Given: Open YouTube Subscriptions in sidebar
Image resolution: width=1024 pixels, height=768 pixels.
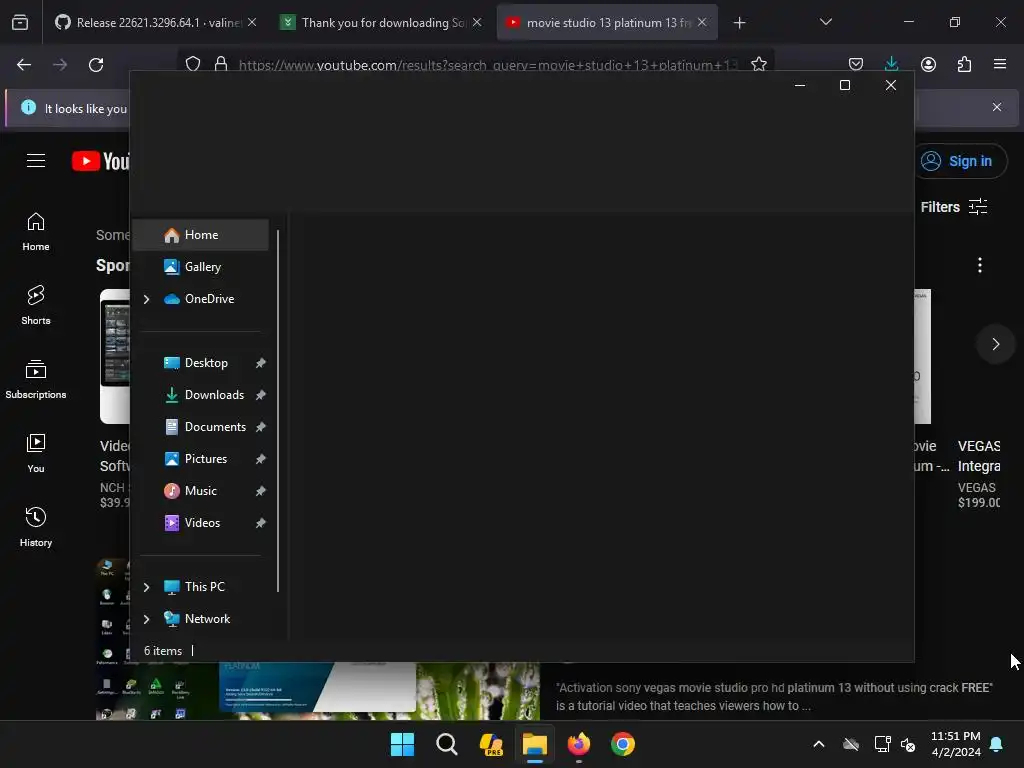Looking at the screenshot, I should (36, 379).
